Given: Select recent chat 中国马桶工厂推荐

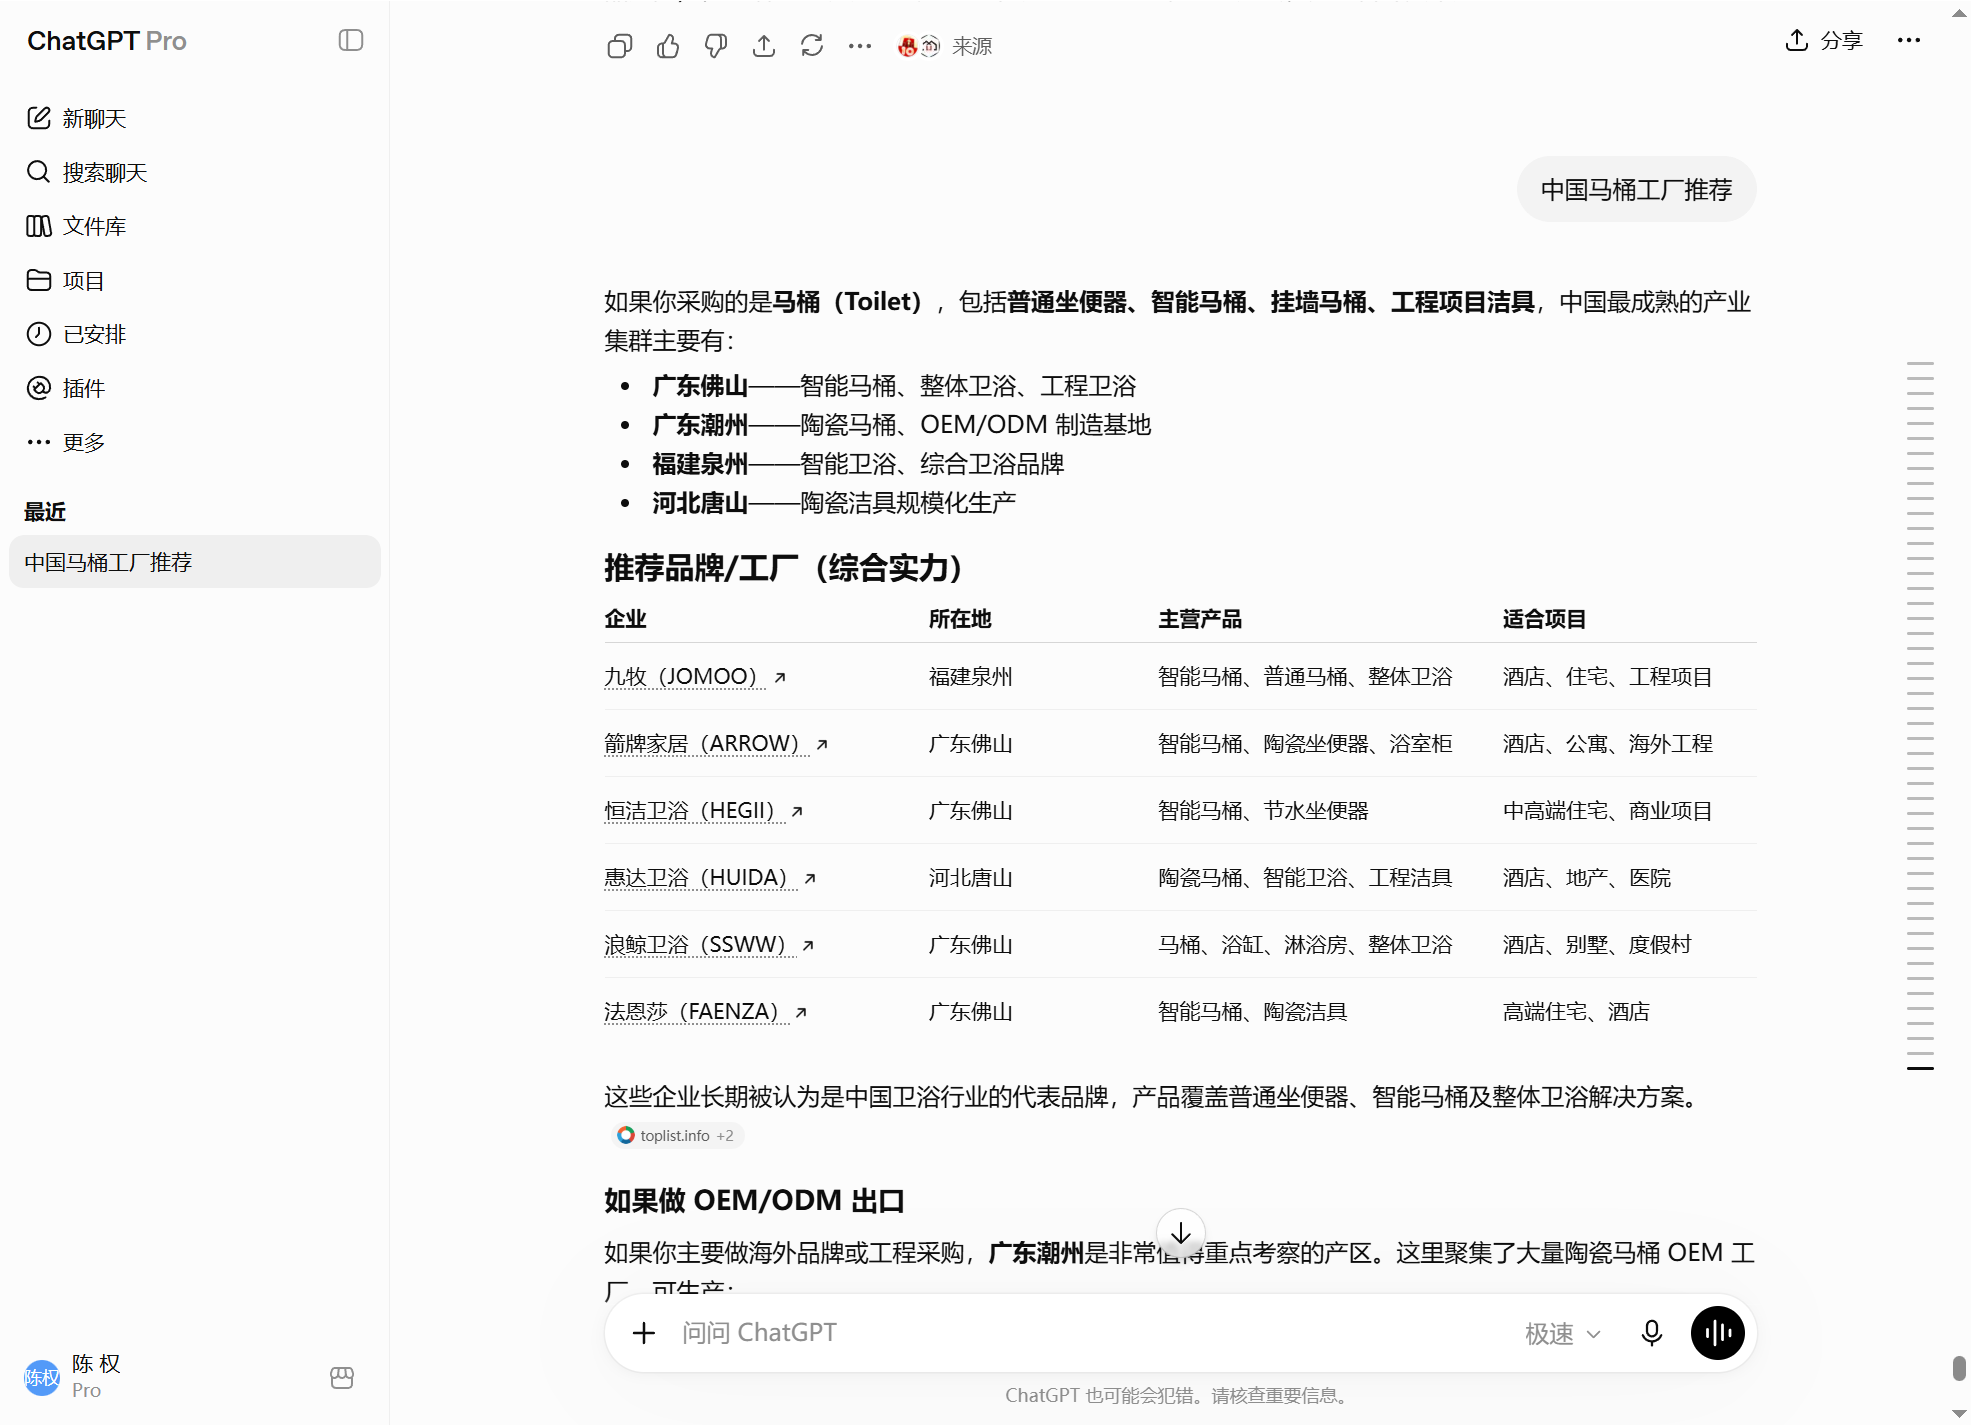Looking at the screenshot, I should [x=195, y=562].
